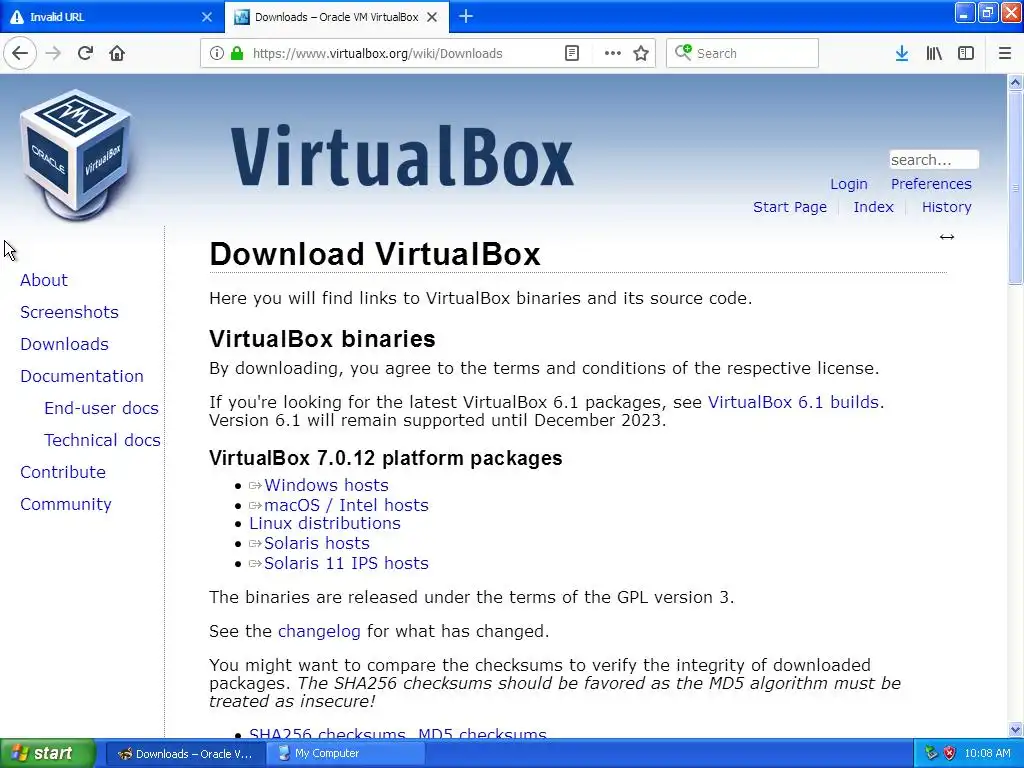View the page History link
Image resolution: width=1024 pixels, height=768 pixels.
pyautogui.click(x=947, y=207)
